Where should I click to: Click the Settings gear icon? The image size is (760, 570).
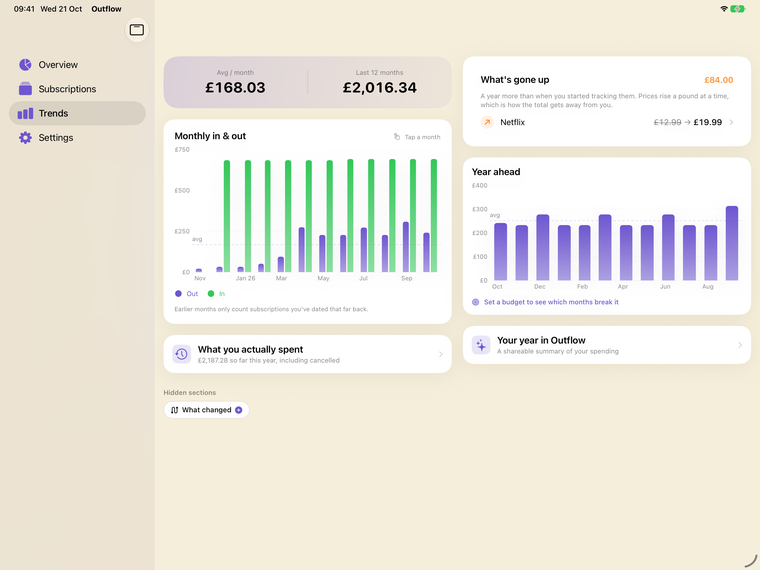click(x=25, y=138)
